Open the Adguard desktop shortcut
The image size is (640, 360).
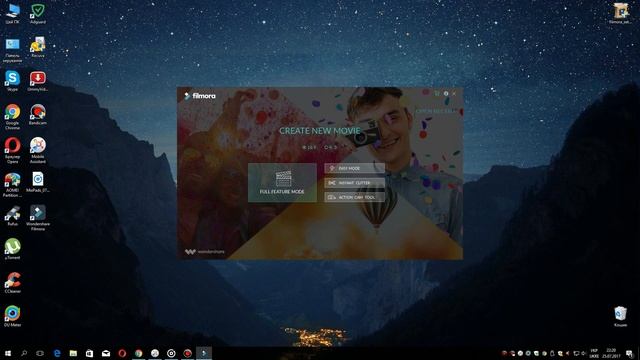pyautogui.click(x=38, y=13)
